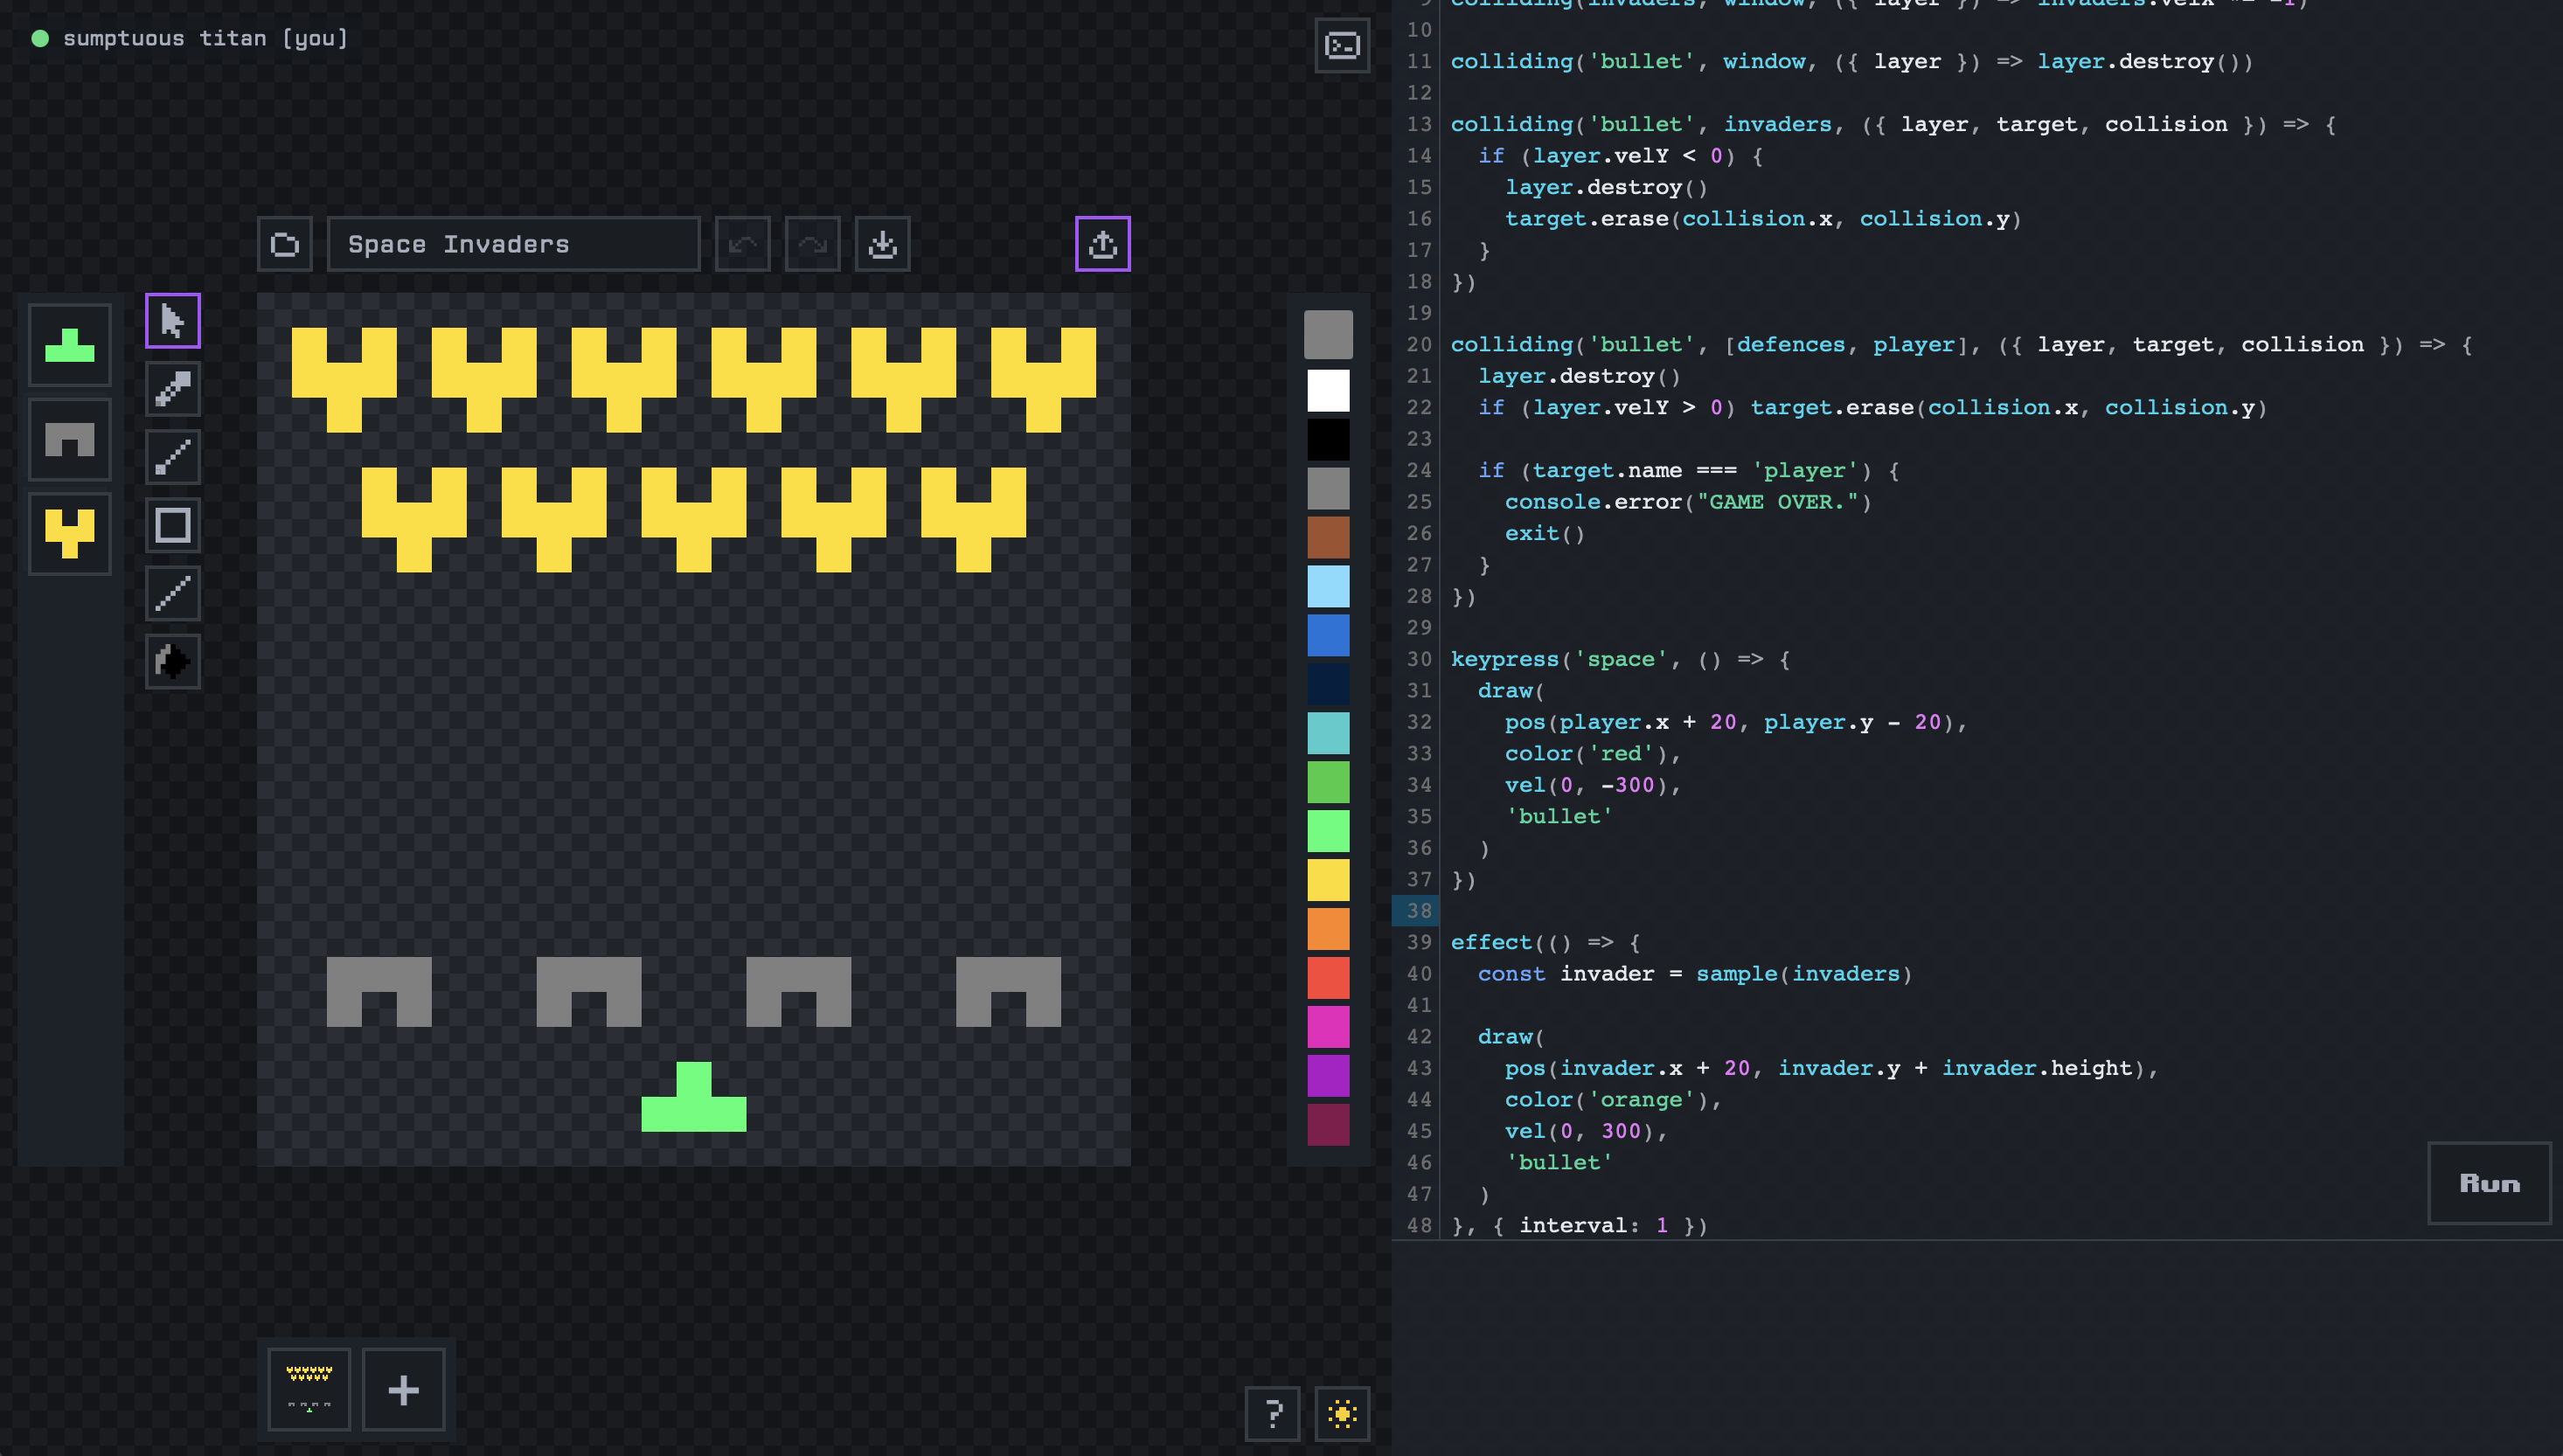Pick the orange color swatch
Viewport: 2563px width, 1456px height.
[x=1328, y=929]
